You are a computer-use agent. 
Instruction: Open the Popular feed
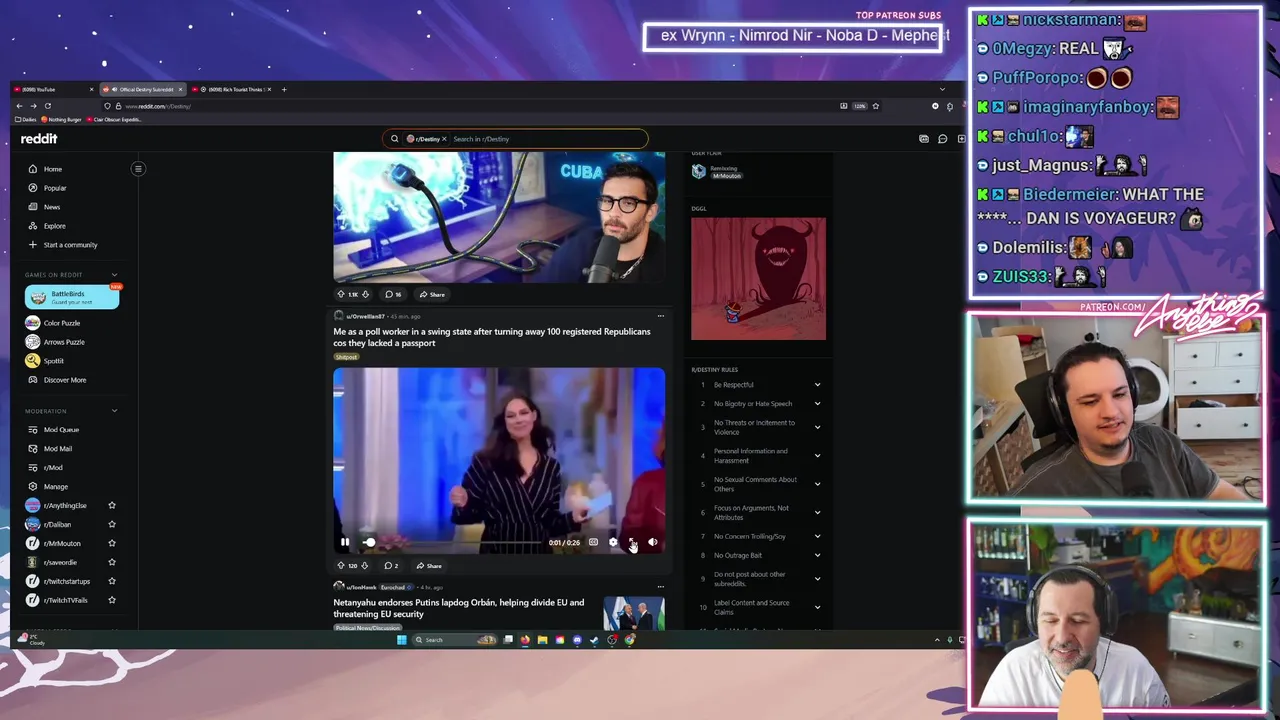coord(47,188)
